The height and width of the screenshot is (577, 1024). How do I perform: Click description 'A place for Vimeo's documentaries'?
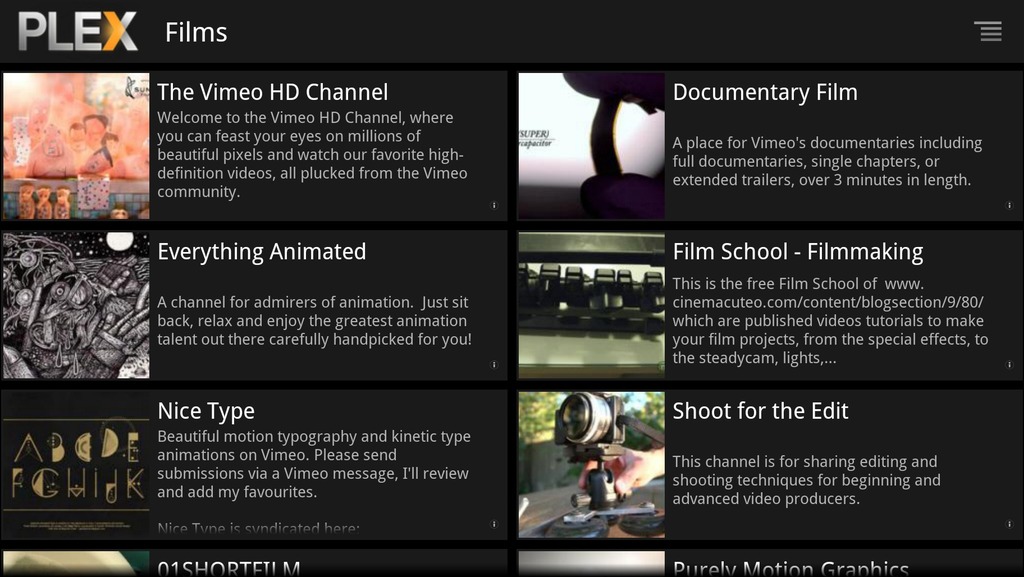point(827,161)
